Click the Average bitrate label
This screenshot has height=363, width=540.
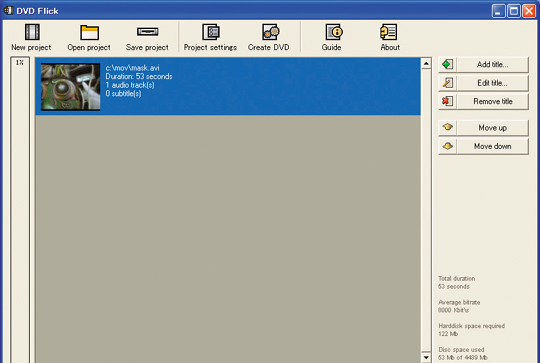459,302
